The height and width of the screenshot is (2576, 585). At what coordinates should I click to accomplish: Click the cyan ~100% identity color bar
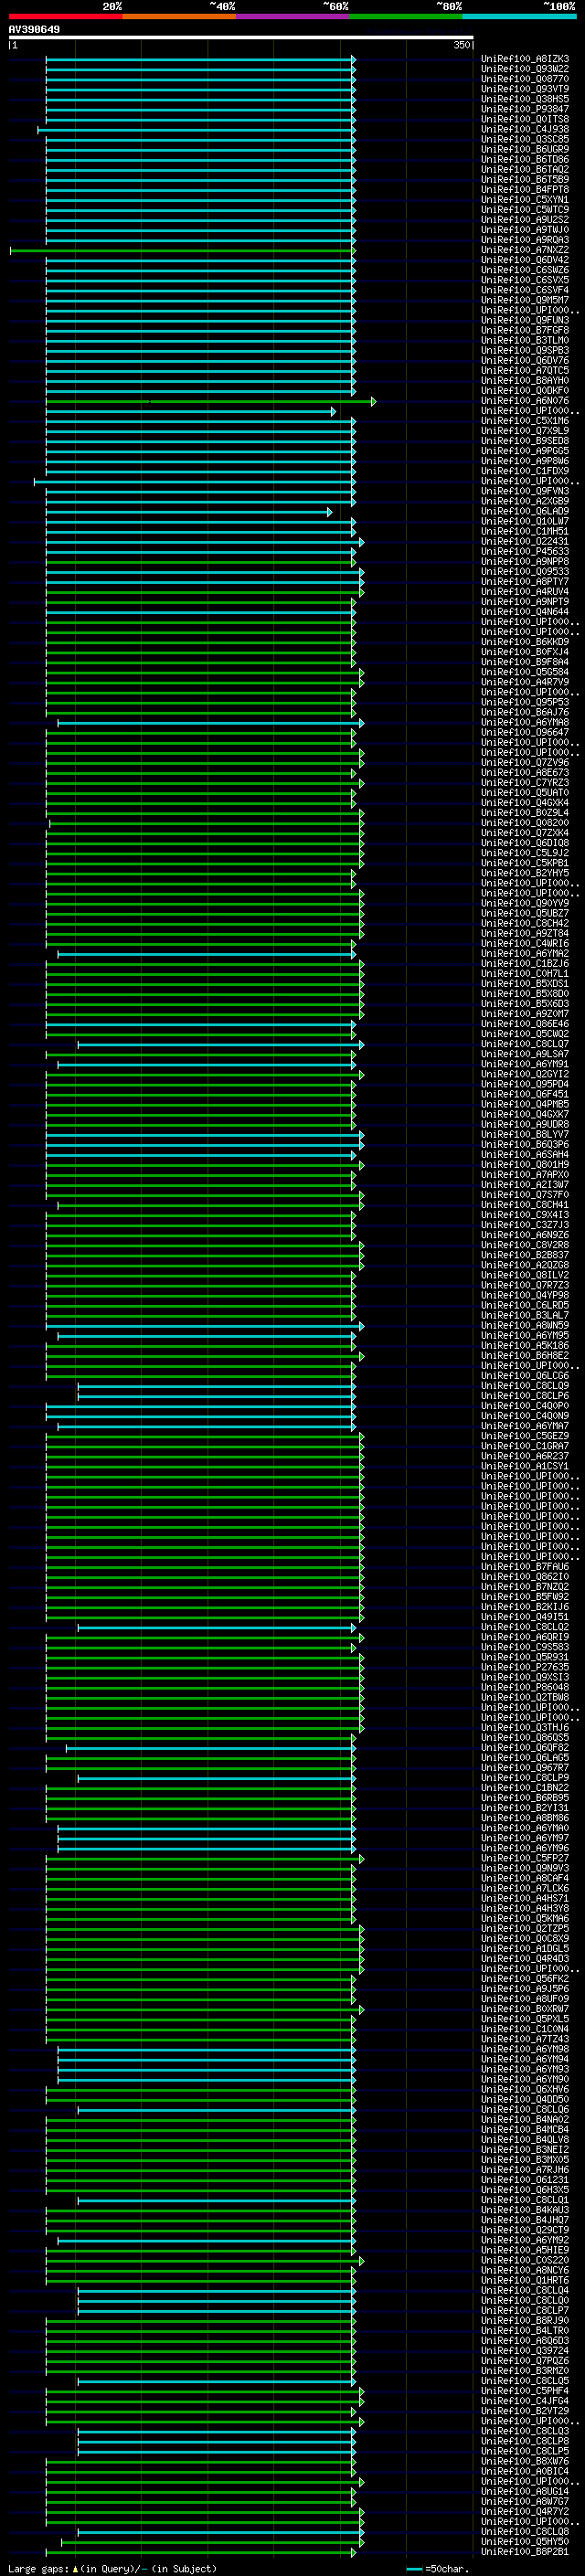click(519, 16)
